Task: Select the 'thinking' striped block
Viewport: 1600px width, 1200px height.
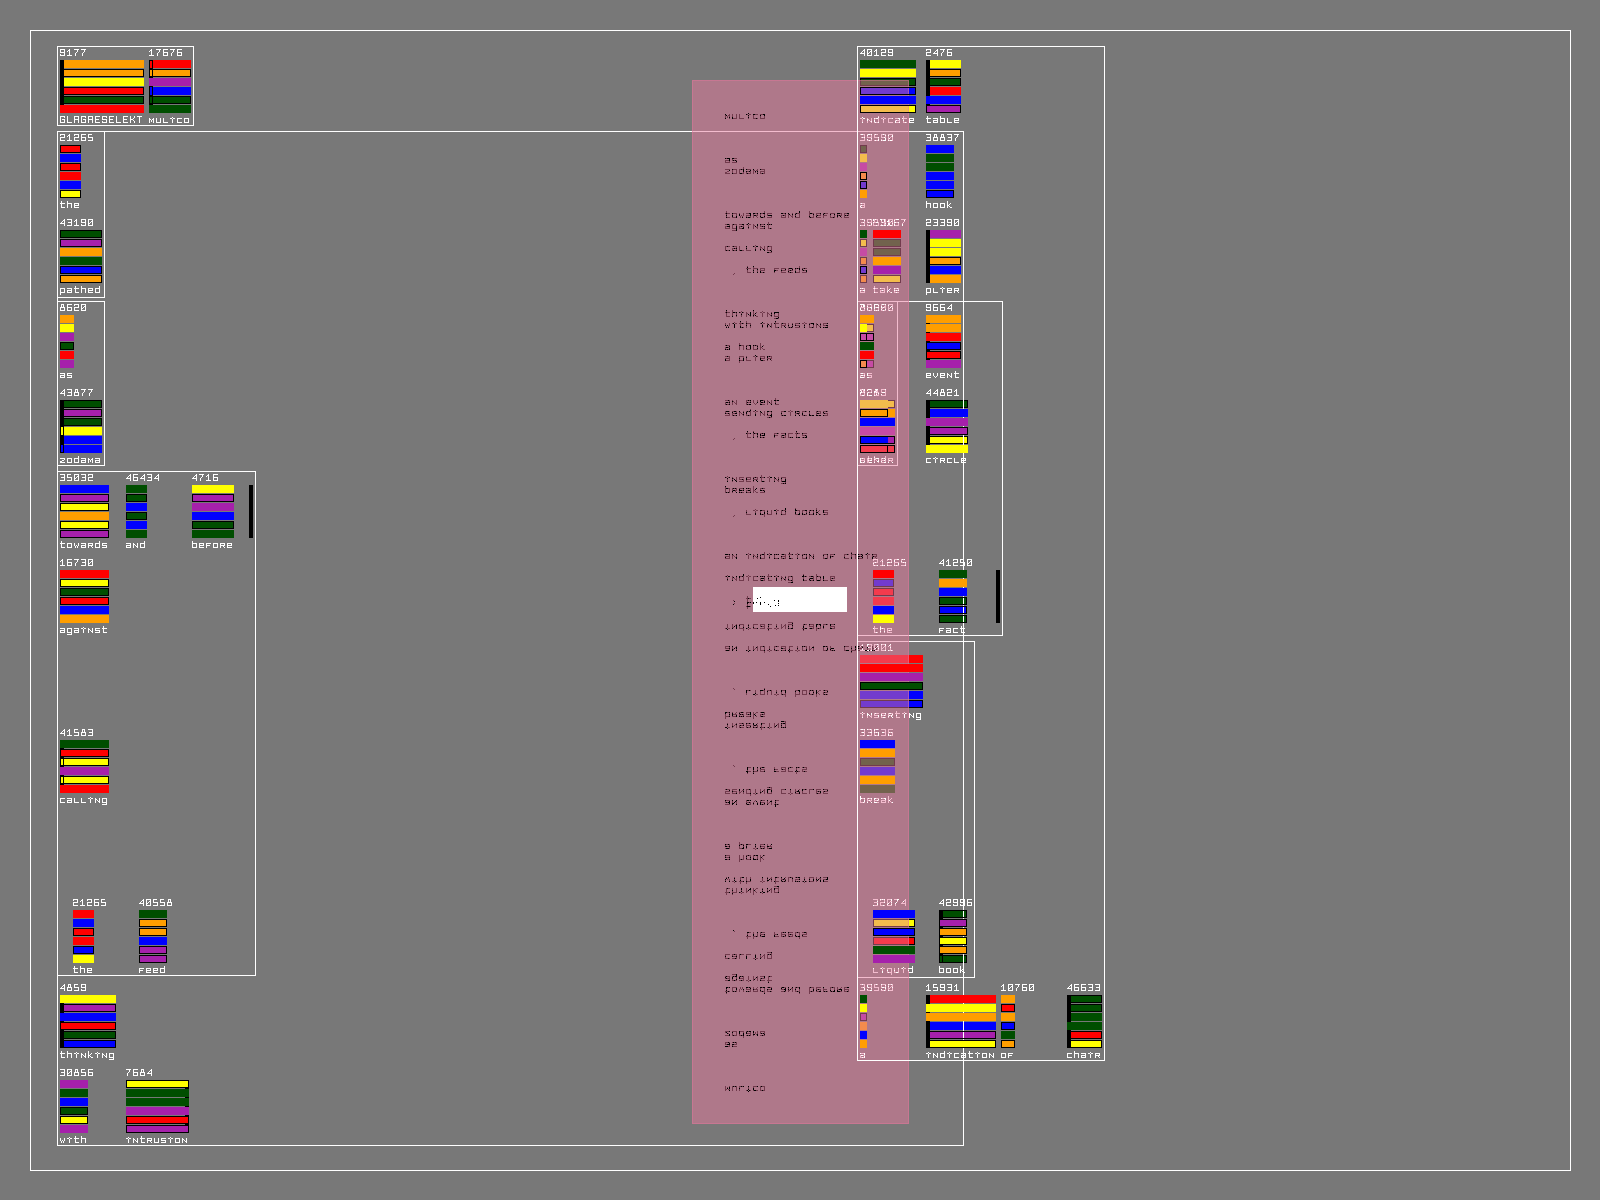Action: coord(88,1021)
